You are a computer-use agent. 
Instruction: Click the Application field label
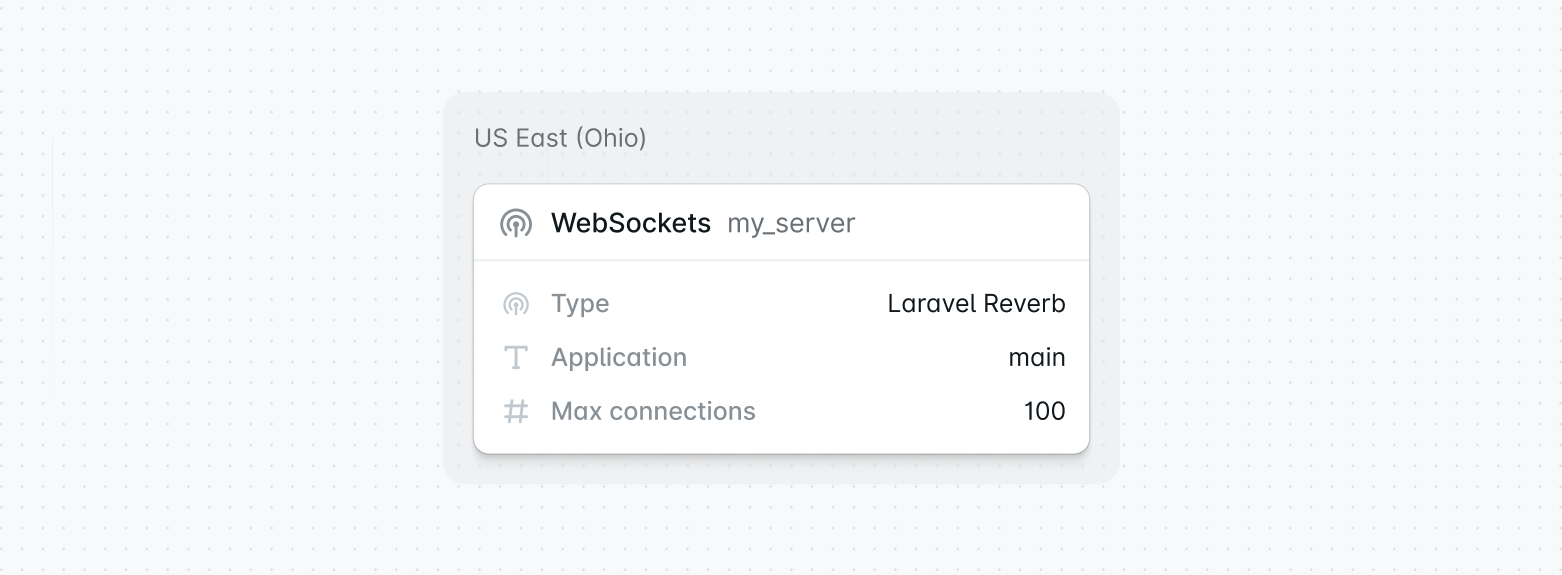(x=619, y=358)
